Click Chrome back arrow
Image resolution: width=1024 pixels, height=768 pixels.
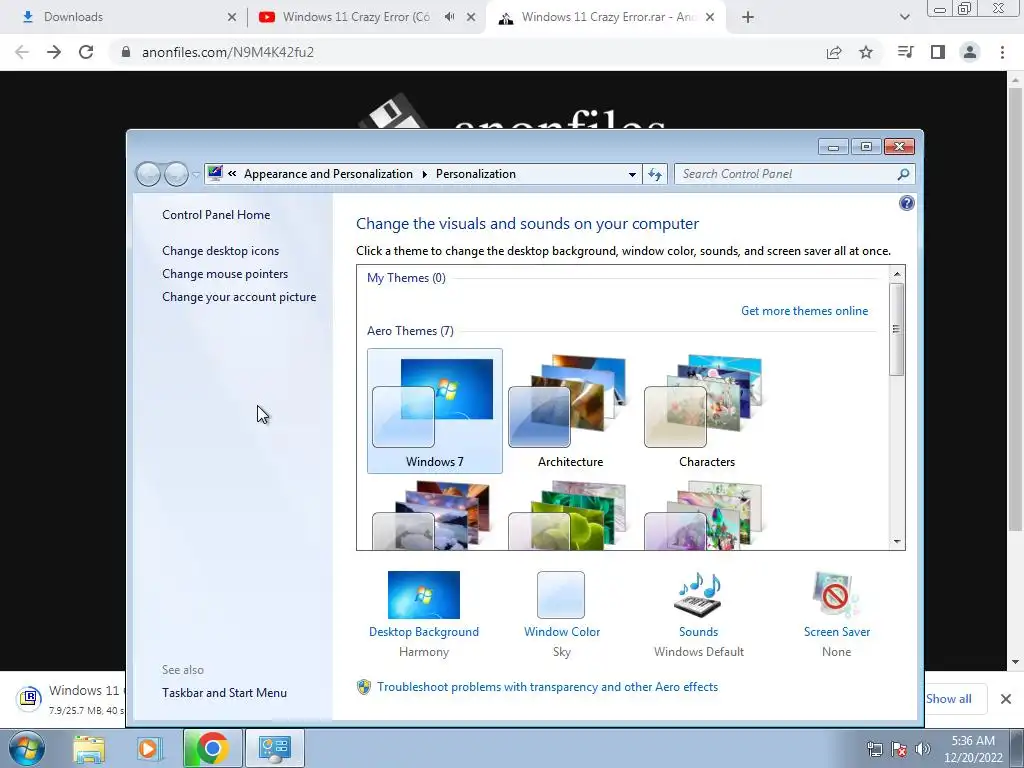click(x=22, y=52)
